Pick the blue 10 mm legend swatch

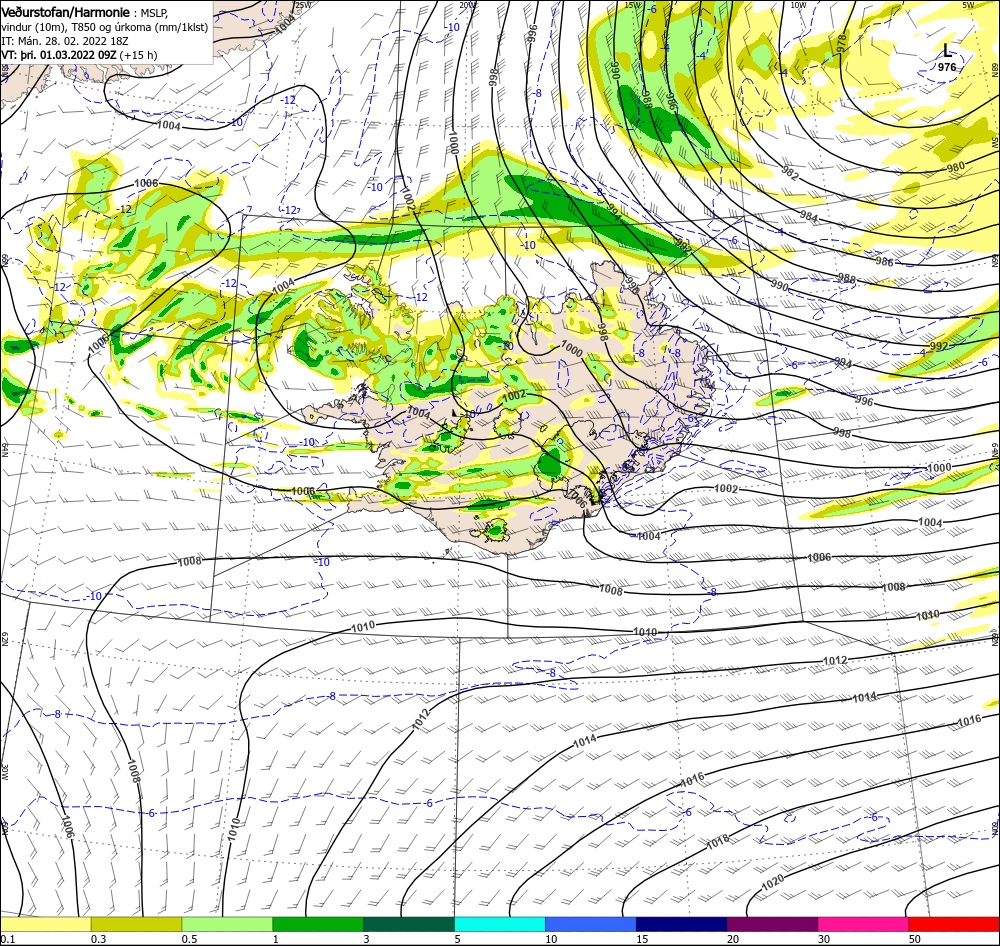(591, 924)
